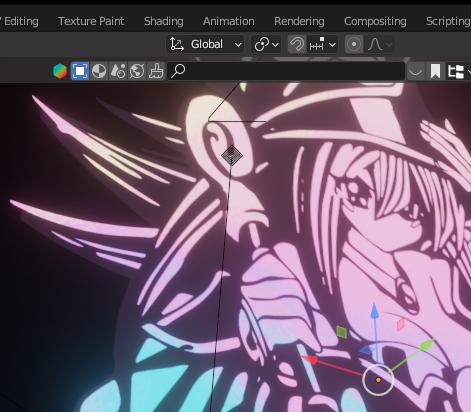This screenshot has width=471, height=412.
Task: Select the point light object in the viewport
Action: [232, 155]
